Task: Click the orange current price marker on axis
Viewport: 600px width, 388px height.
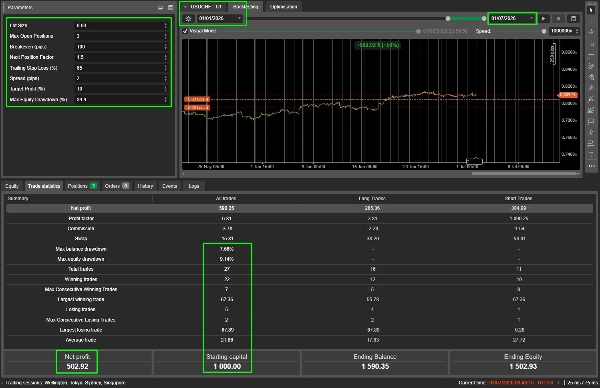Action: click(567, 95)
